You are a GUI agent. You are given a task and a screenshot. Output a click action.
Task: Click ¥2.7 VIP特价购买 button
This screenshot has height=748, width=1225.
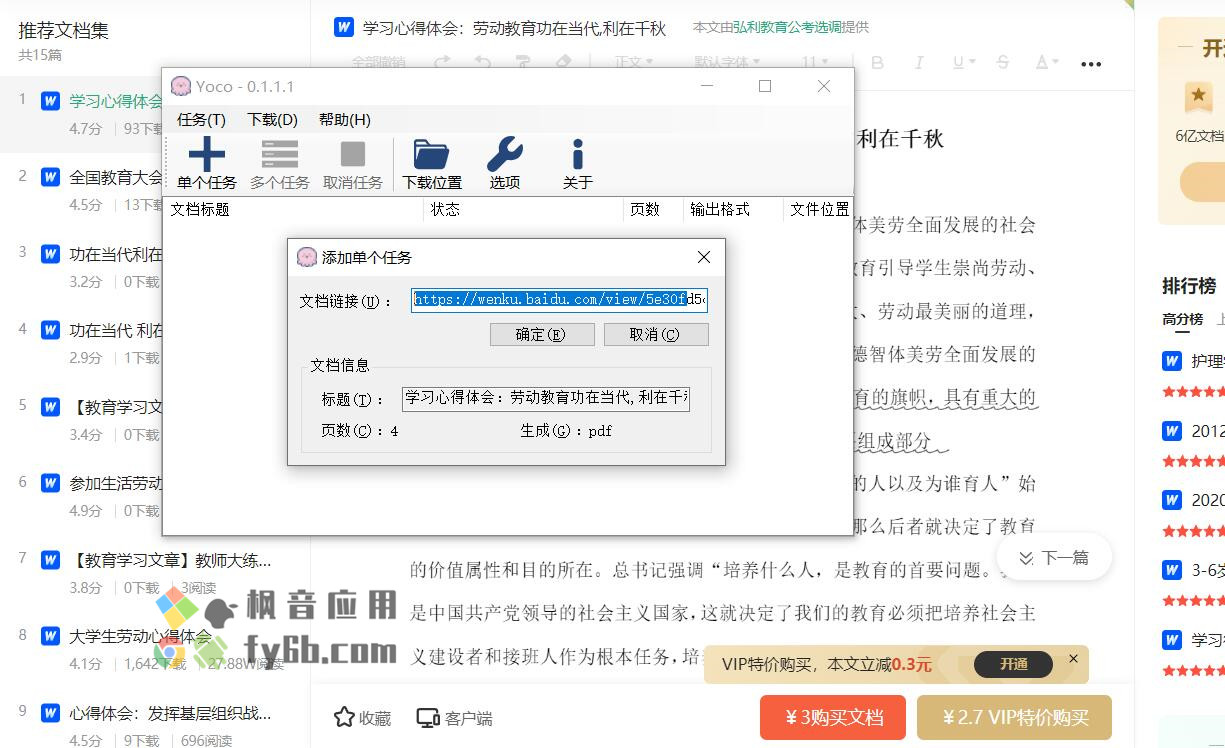coord(1014,717)
